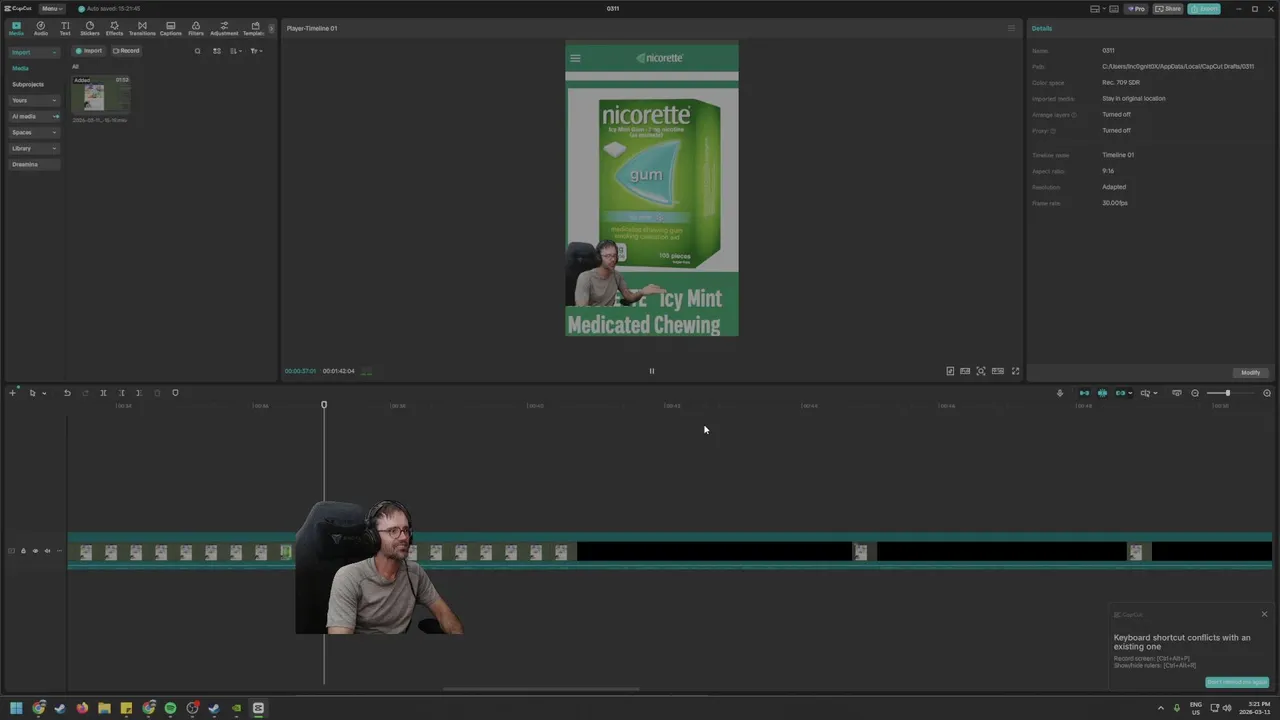Open the Transitions tab
Image resolution: width=1280 pixels, height=720 pixels.
tap(142, 28)
